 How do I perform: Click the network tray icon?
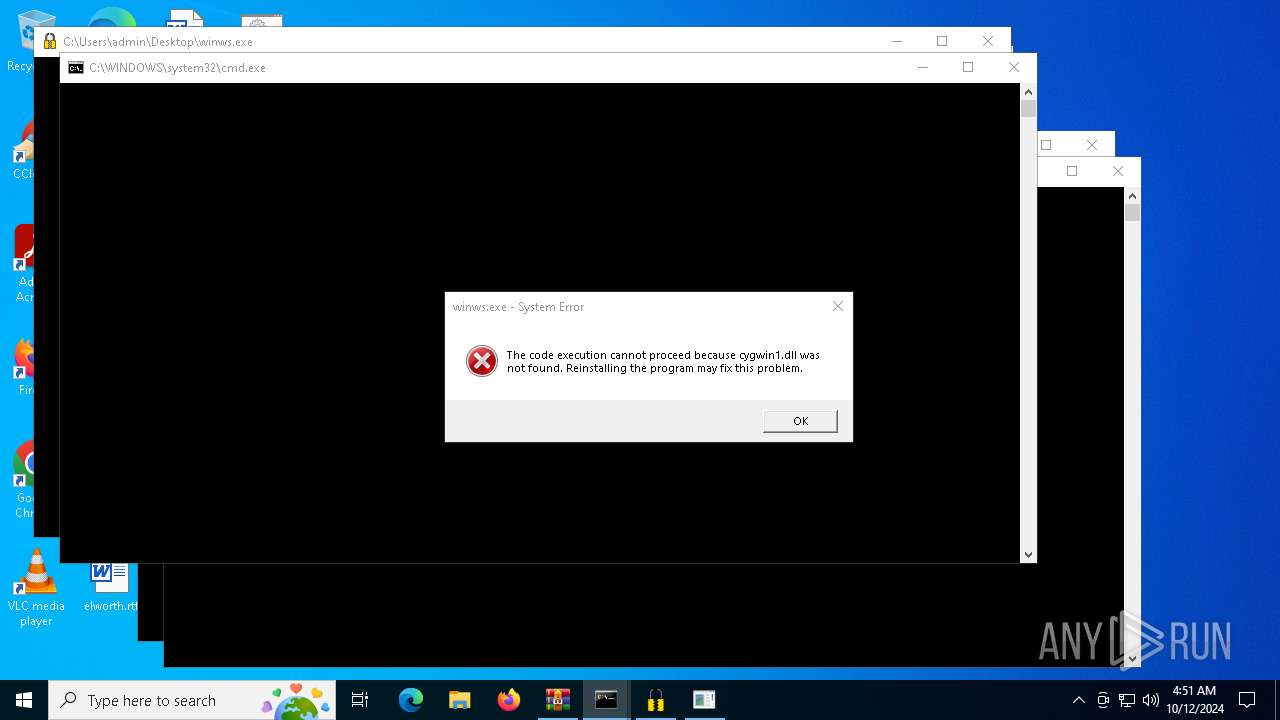(x=1127, y=700)
